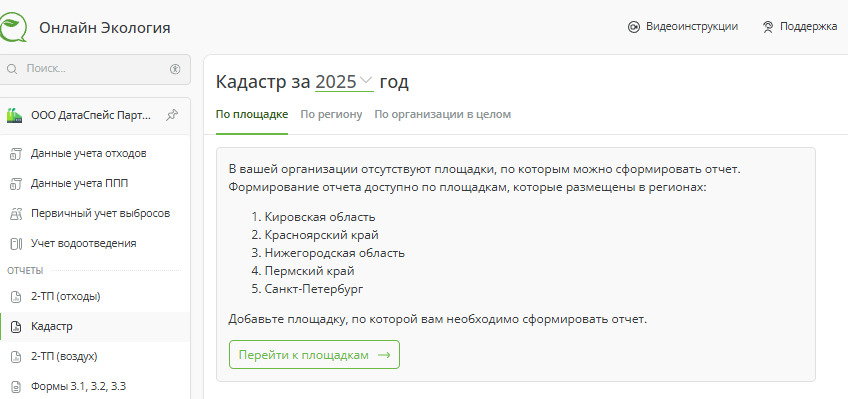Click the ООО ДатаСпейс factory icon
Viewport: 848px width, 399px height.
pos(15,115)
